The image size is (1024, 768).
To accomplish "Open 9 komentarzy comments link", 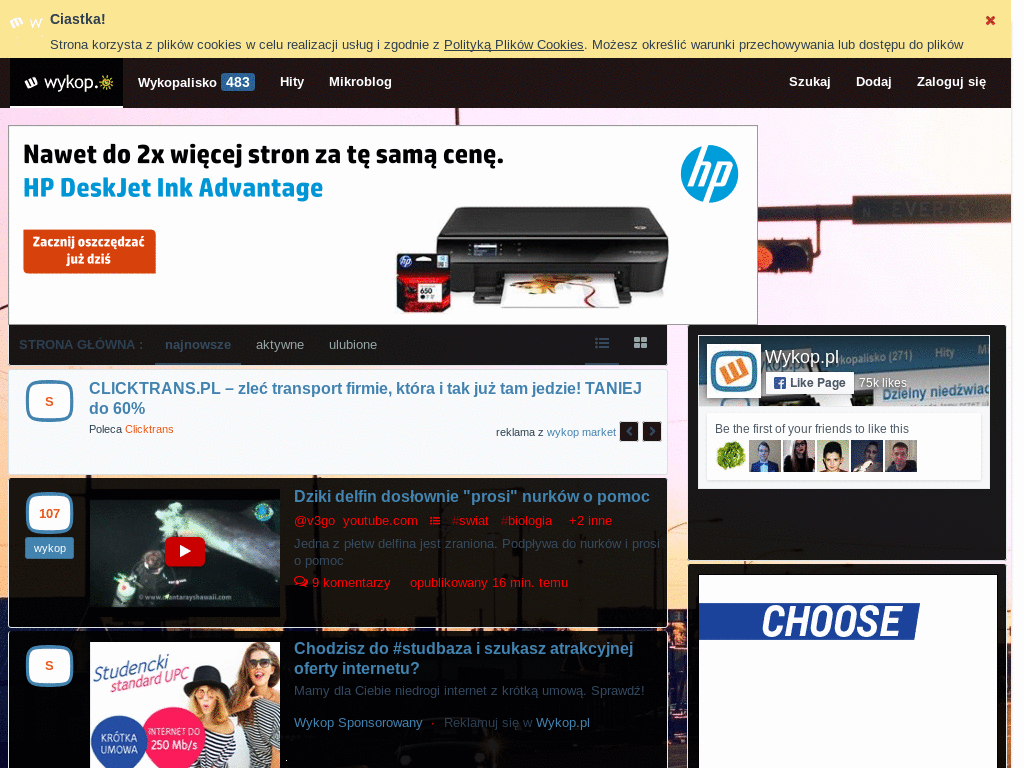I will (x=342, y=583).
